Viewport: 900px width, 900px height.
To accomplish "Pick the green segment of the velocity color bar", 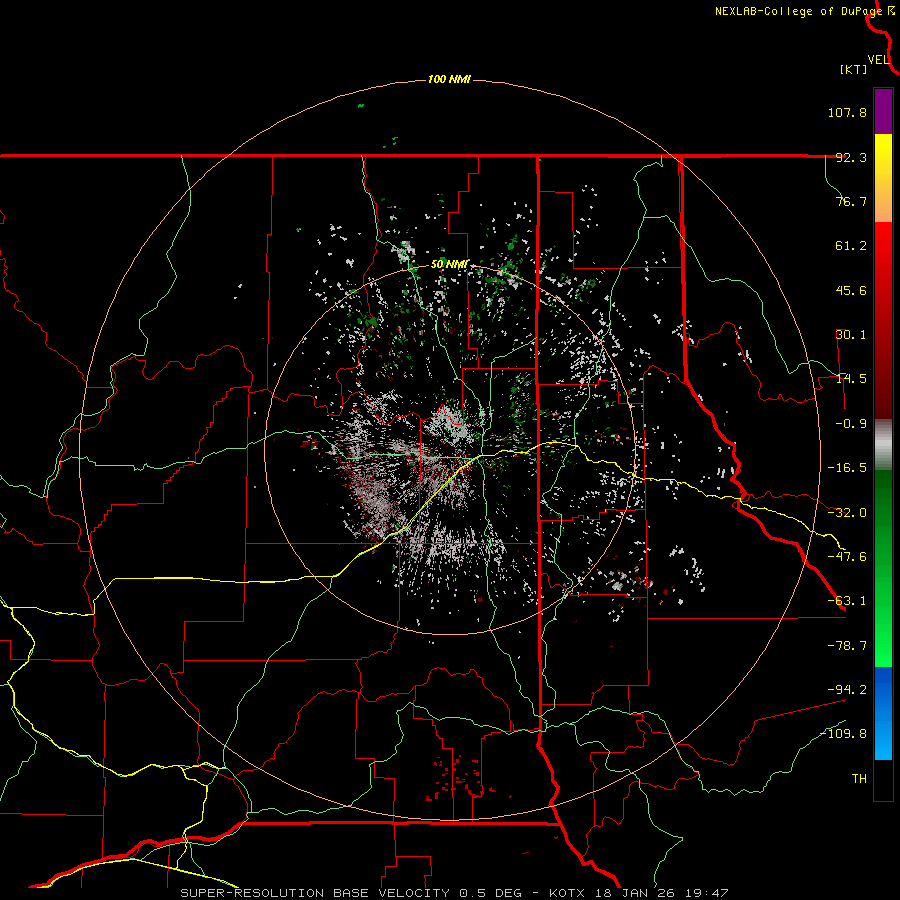I will (883, 568).
